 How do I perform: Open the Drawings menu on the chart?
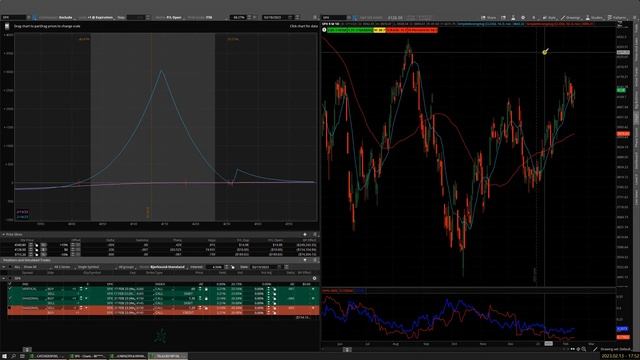point(571,18)
